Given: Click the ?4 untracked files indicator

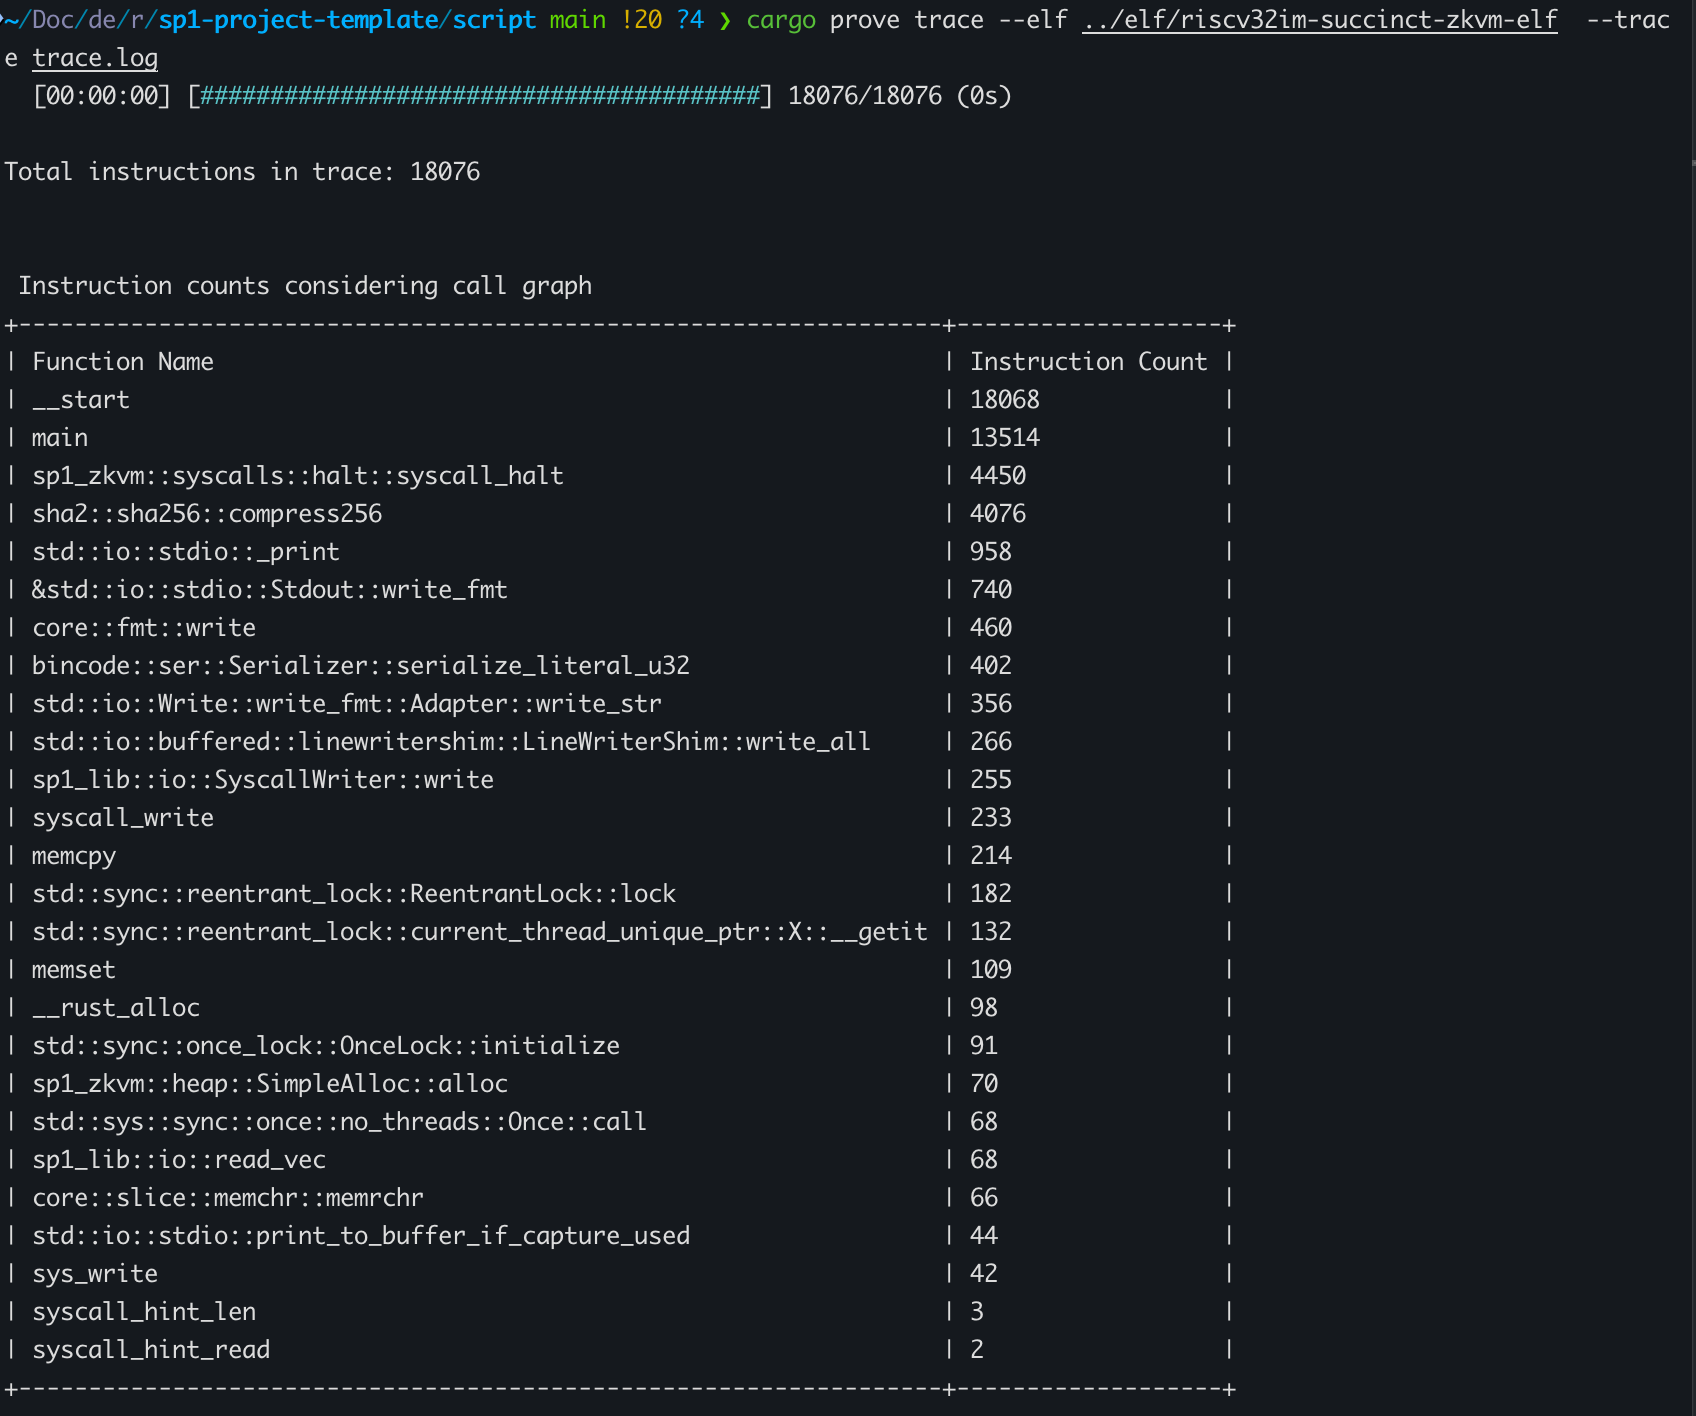Looking at the screenshot, I should pos(690,20).
